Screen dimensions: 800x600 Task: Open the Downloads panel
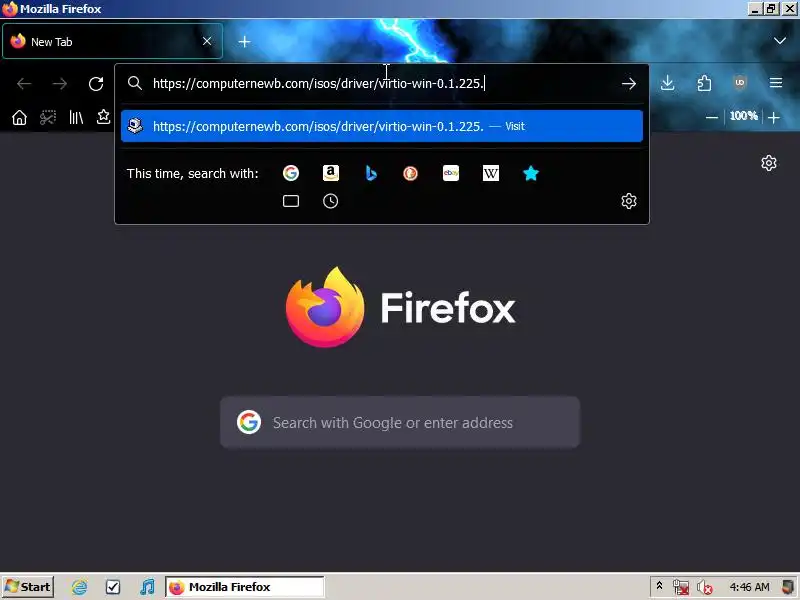click(667, 83)
